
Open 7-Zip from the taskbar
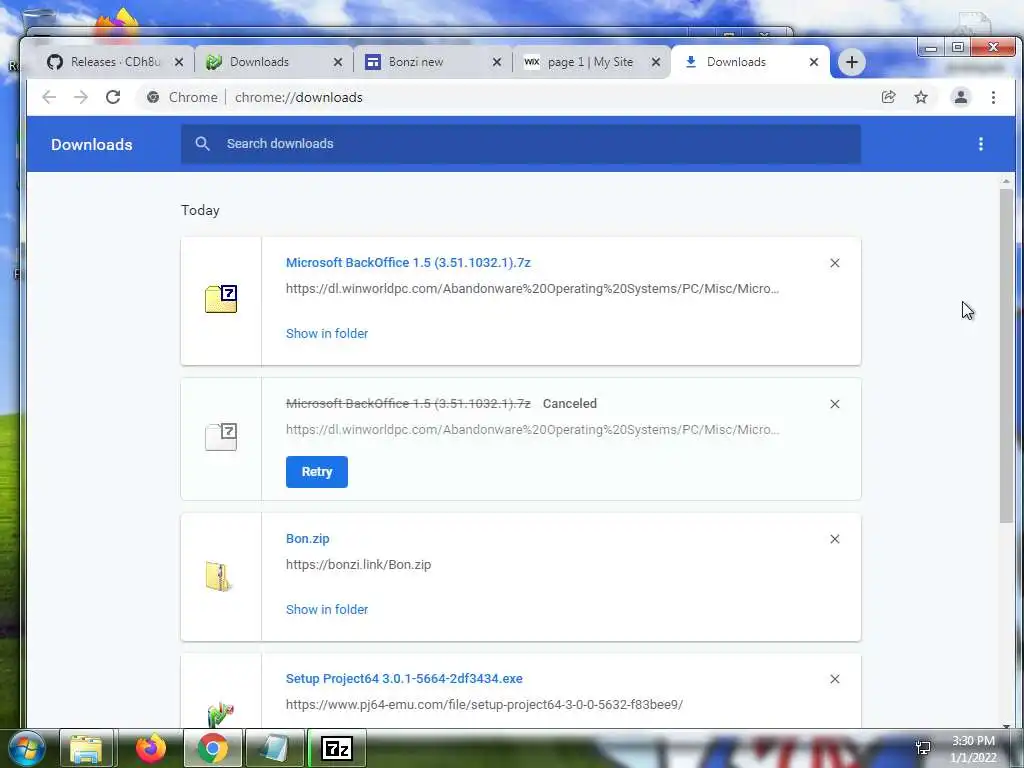(x=337, y=748)
